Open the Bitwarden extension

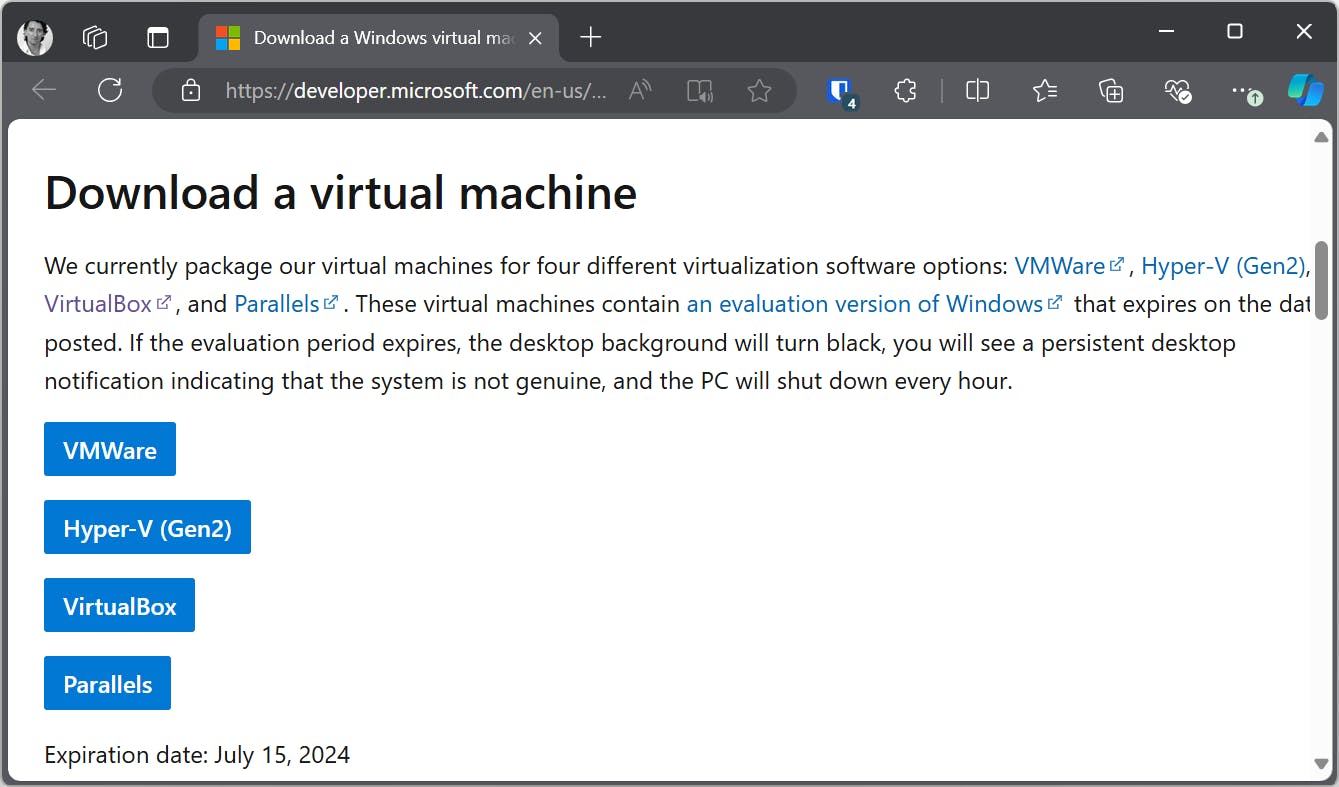coord(841,90)
